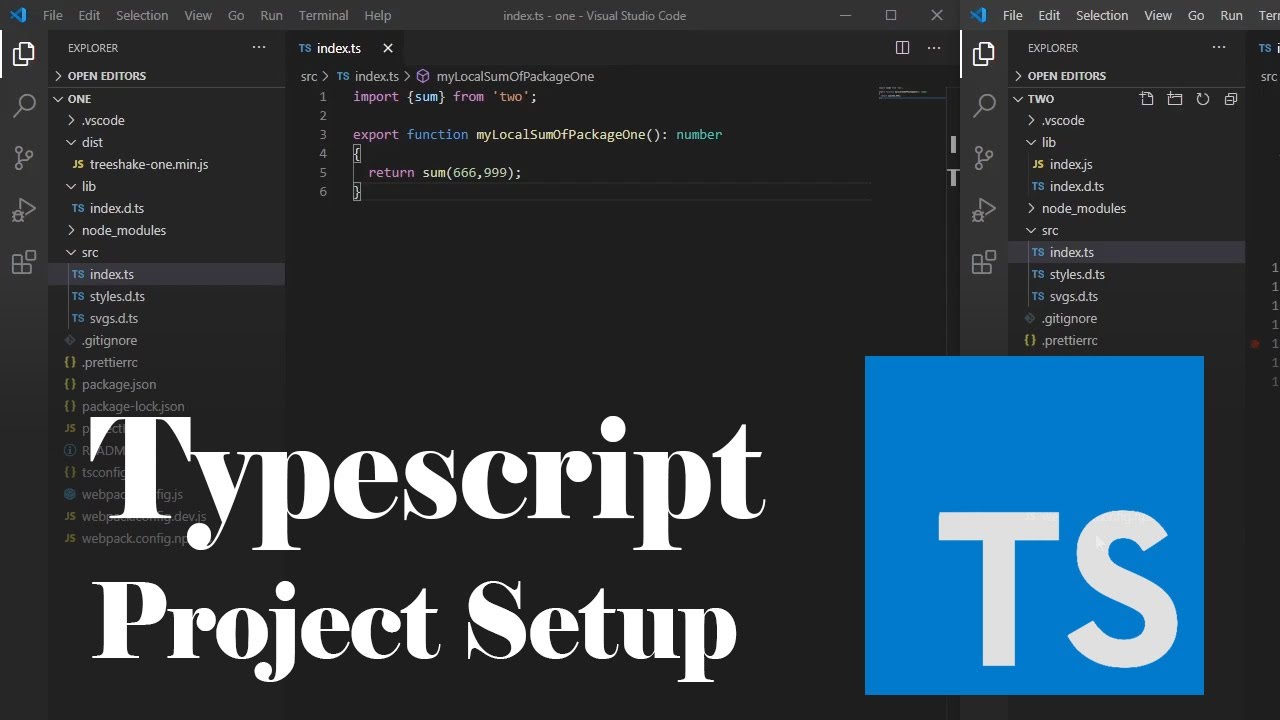The image size is (1280, 720).
Task: Open Selection menu in right window
Action: [x=1102, y=15]
